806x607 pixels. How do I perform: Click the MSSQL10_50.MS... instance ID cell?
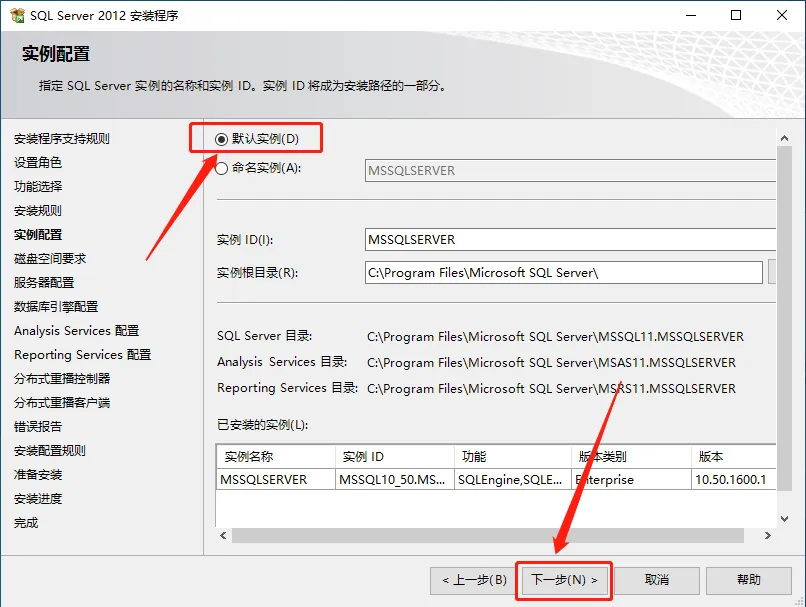[394, 480]
